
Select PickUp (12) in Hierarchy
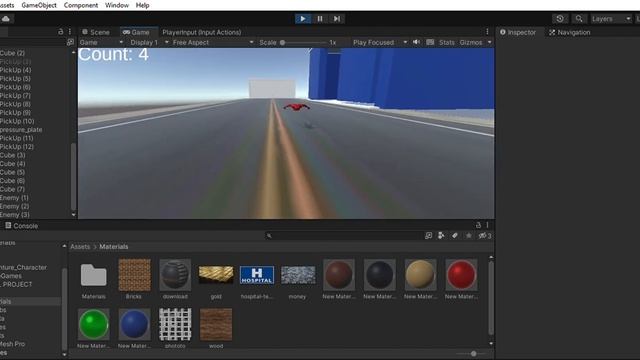(x=17, y=147)
